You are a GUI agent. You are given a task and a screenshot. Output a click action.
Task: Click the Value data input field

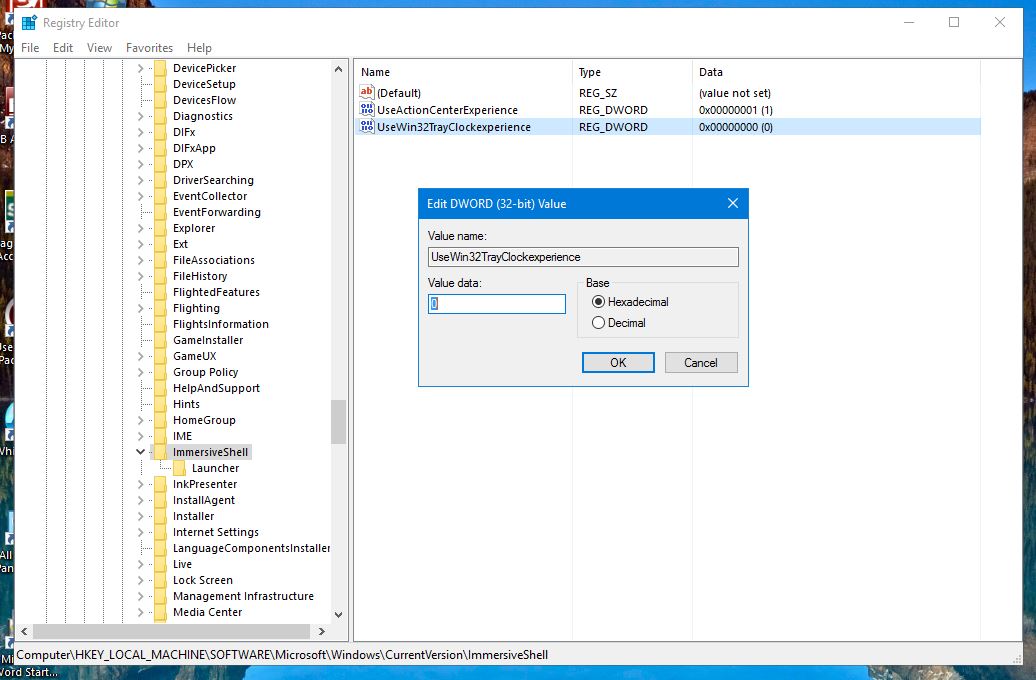click(x=497, y=304)
